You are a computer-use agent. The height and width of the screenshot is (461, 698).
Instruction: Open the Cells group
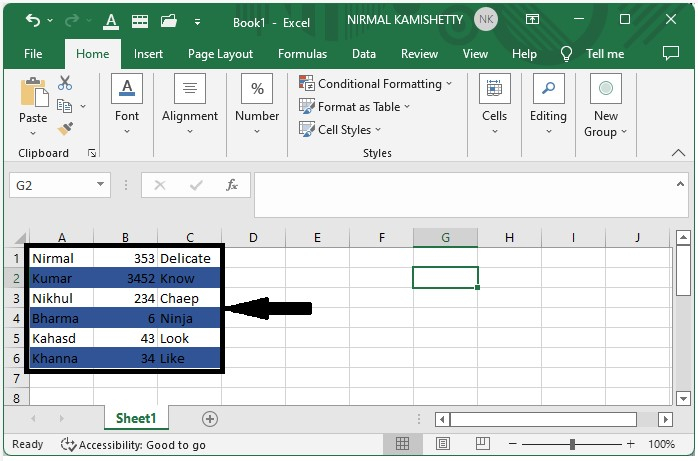point(495,105)
